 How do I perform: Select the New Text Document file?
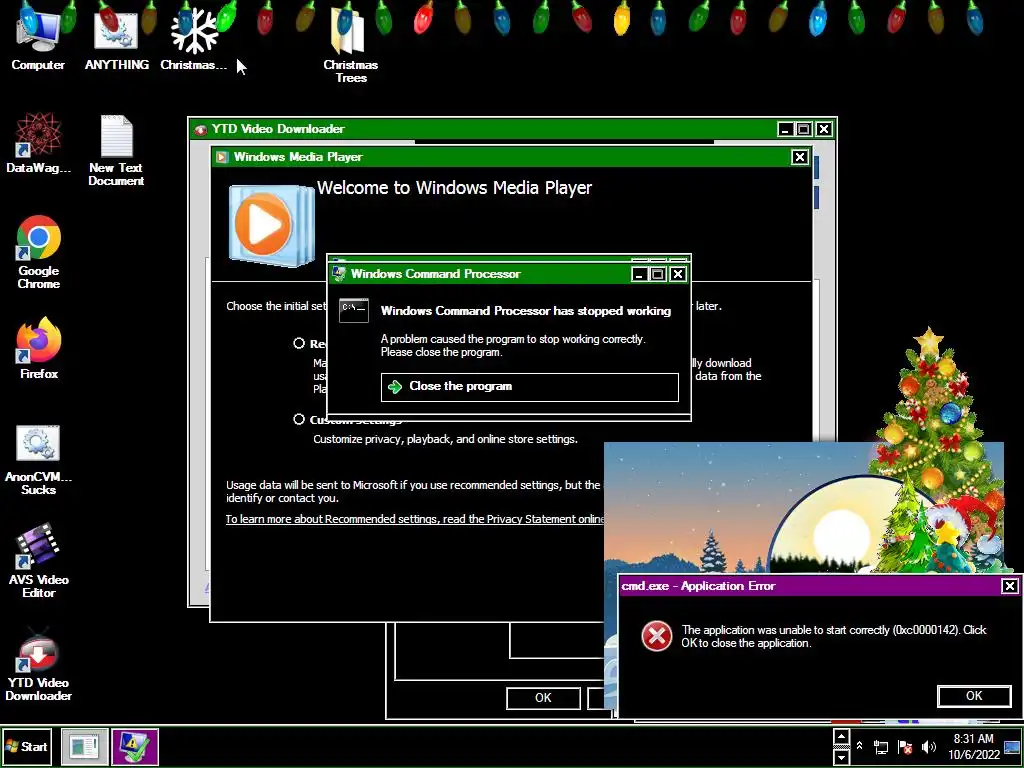(116, 150)
